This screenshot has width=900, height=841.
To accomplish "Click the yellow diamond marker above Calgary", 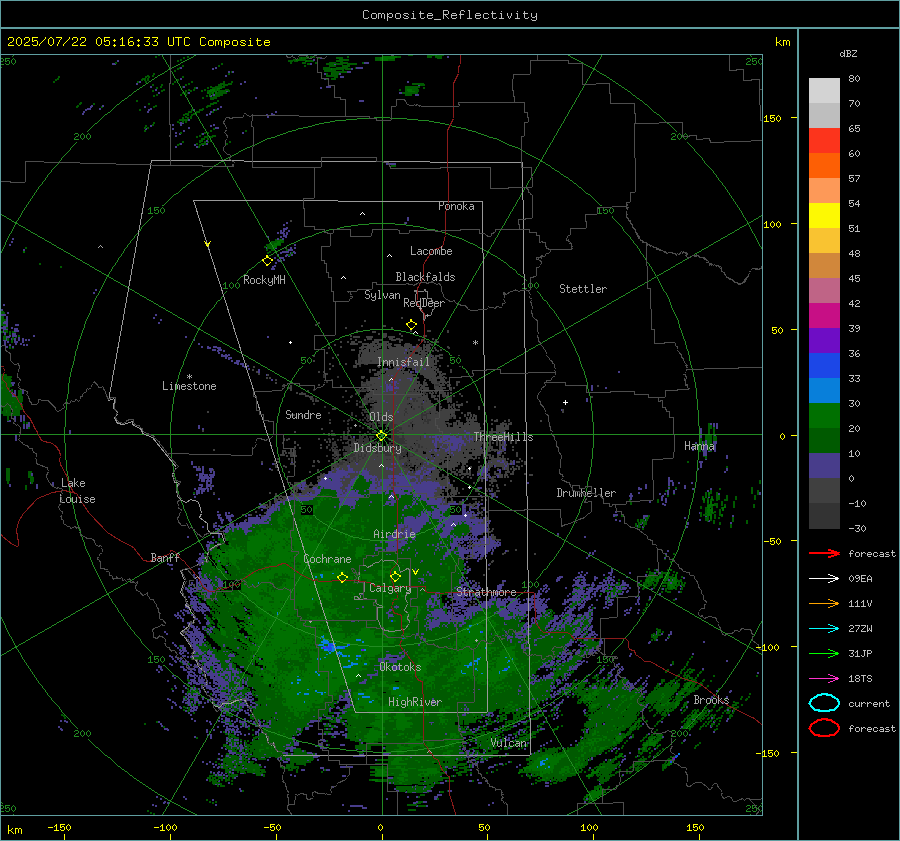I will pyautogui.click(x=395, y=576).
